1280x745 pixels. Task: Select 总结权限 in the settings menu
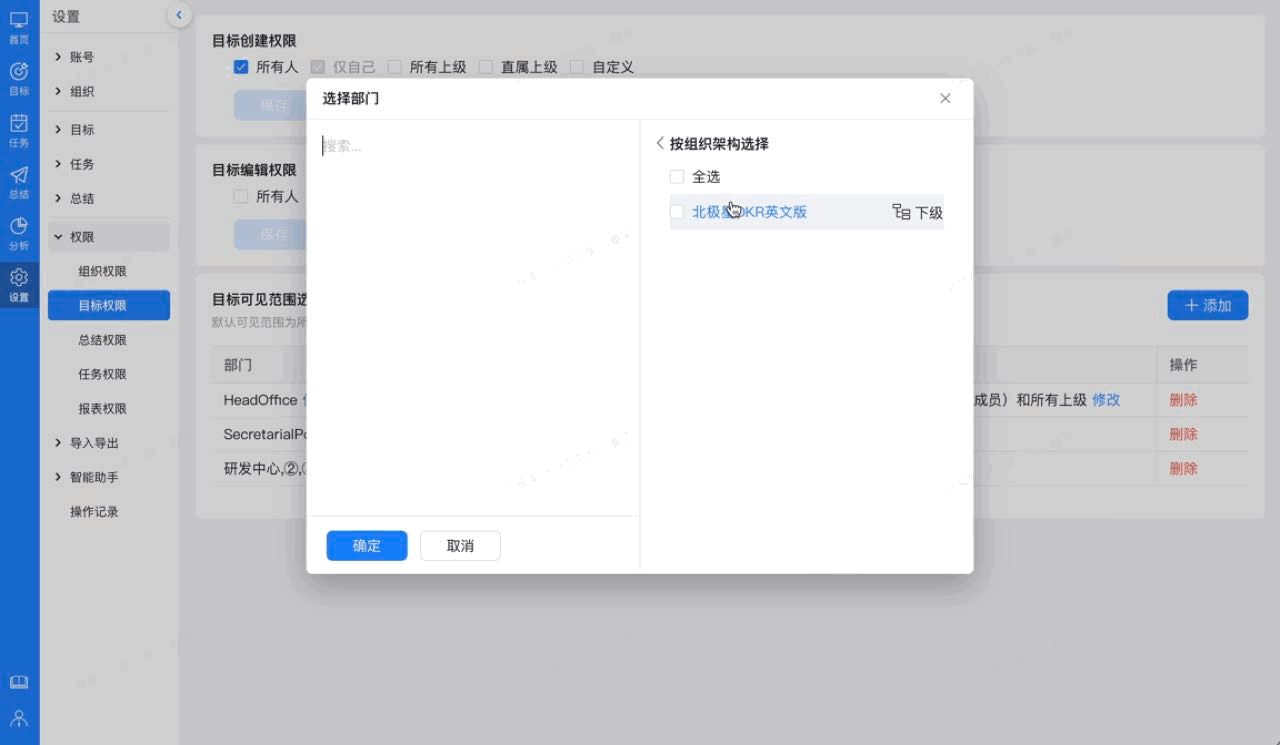pos(103,340)
